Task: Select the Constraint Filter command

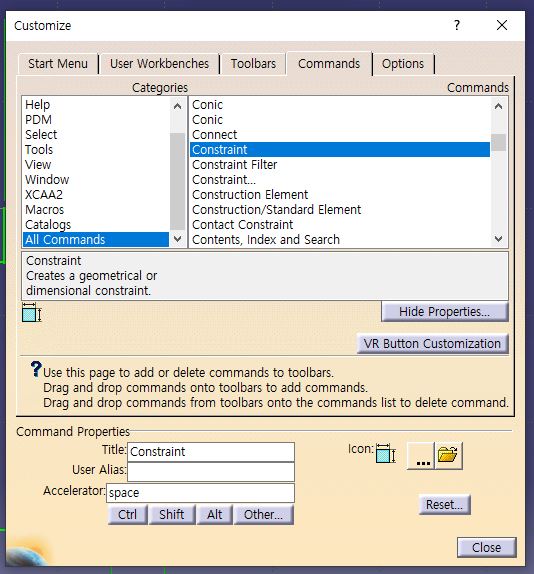Action: [340, 165]
